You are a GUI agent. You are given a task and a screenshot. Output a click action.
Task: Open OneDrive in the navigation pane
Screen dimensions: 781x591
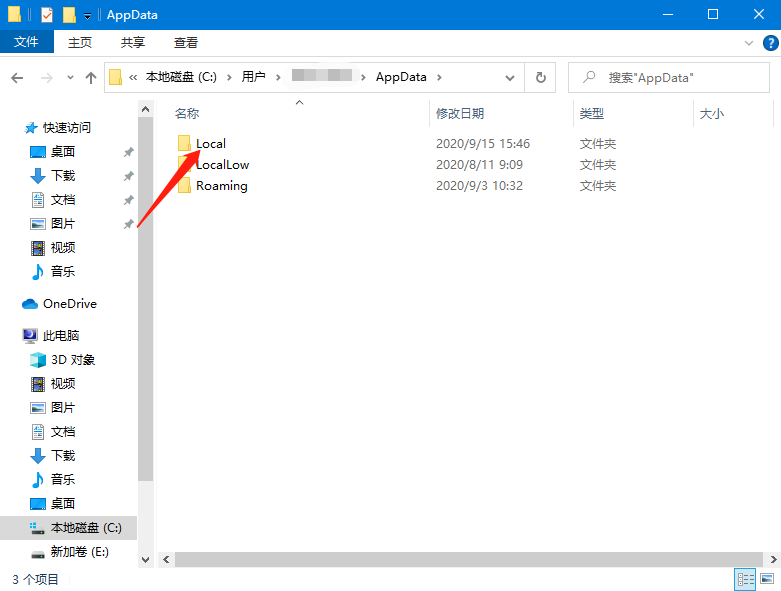70,304
